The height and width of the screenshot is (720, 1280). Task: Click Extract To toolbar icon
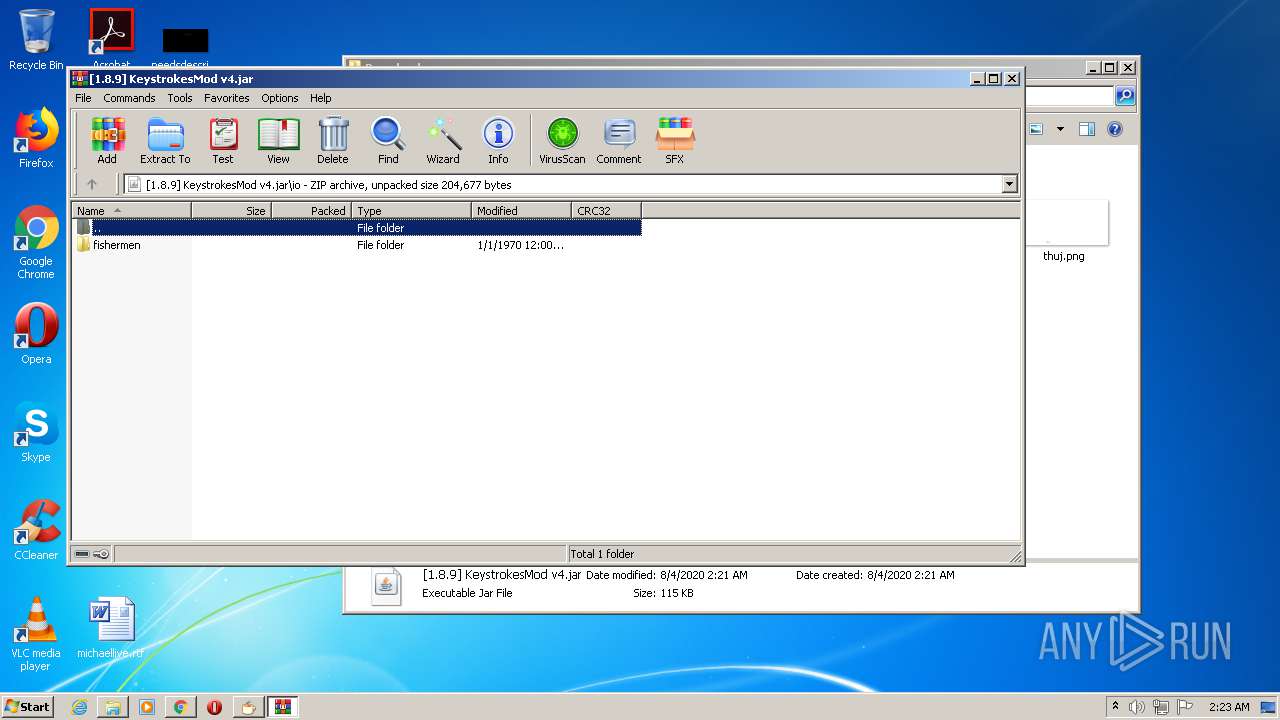tap(165, 141)
